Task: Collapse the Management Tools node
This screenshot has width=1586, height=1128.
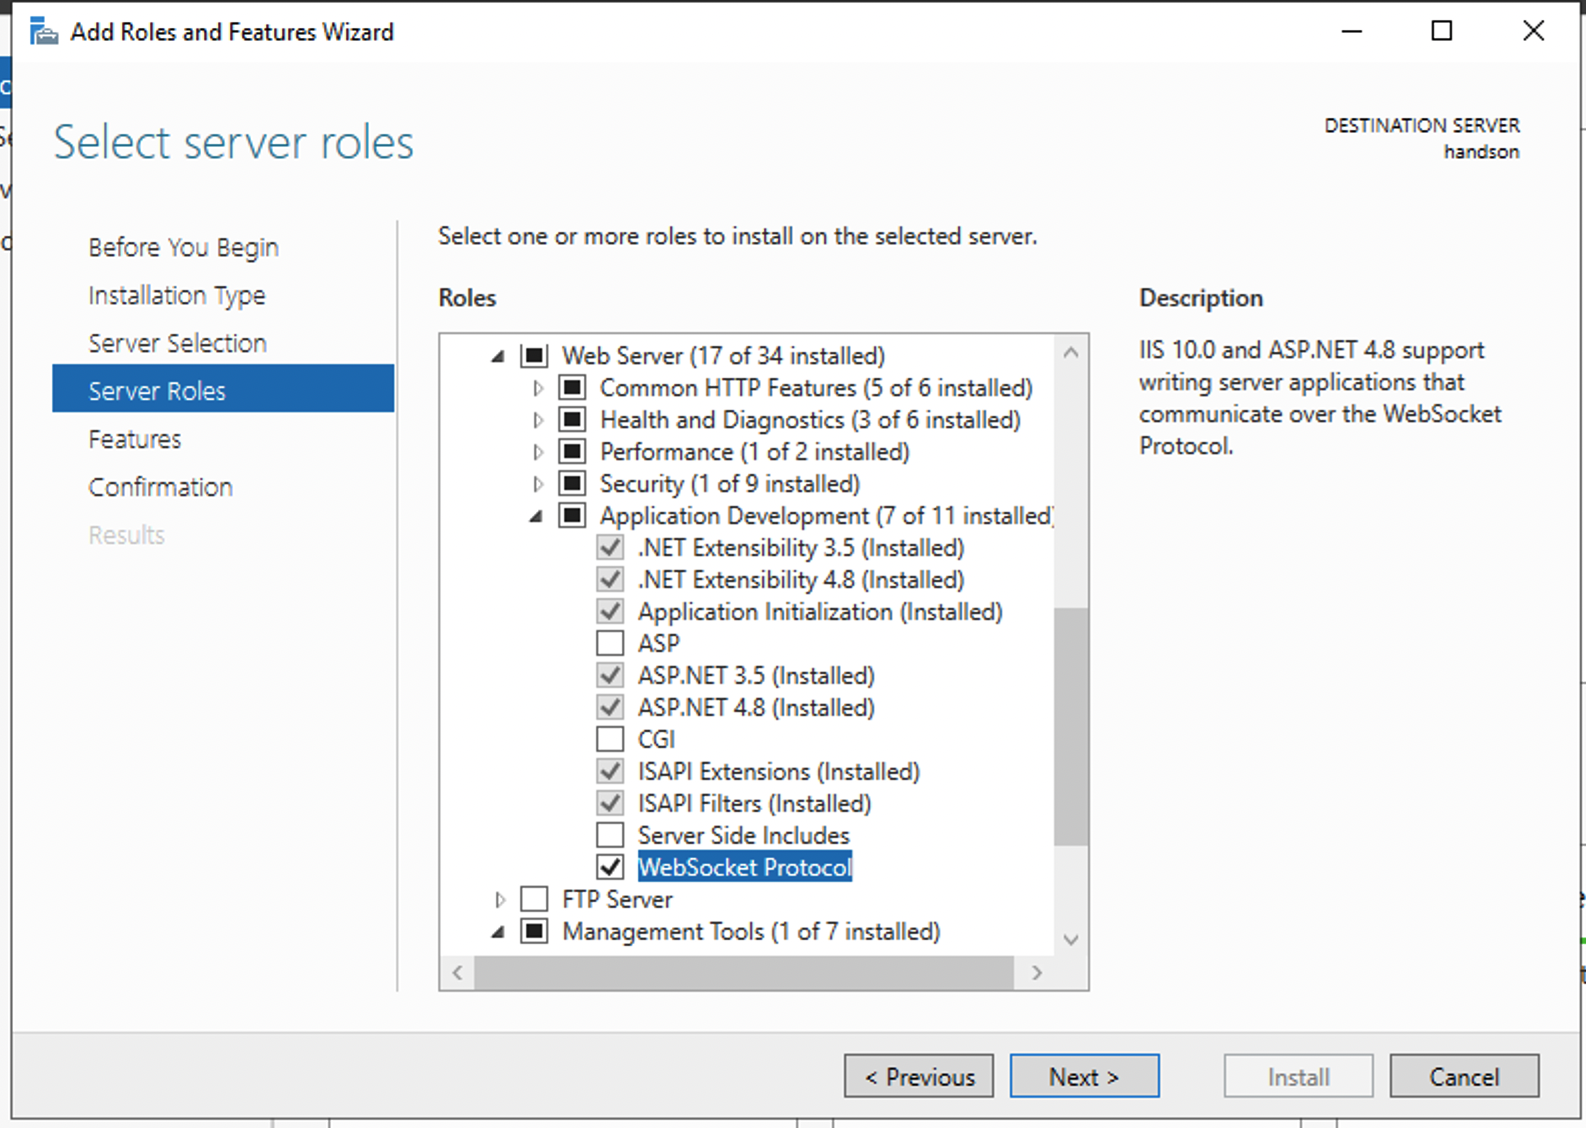Action: click(498, 931)
